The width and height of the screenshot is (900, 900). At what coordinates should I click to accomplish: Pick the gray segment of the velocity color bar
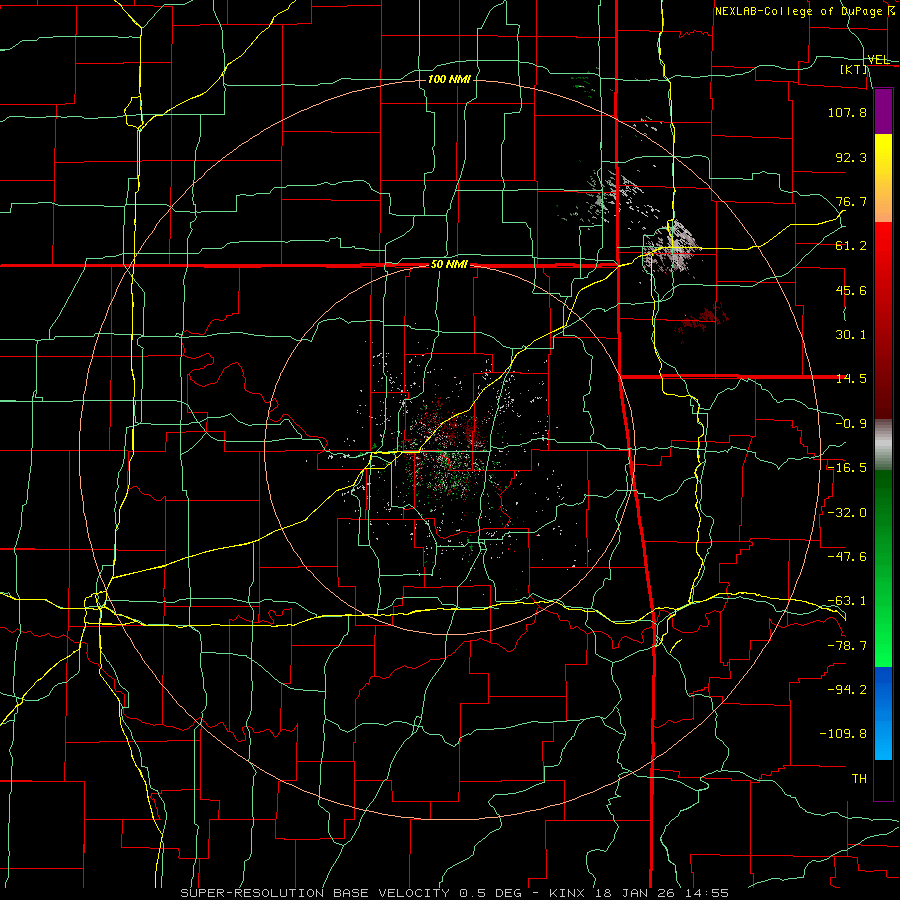click(x=883, y=445)
